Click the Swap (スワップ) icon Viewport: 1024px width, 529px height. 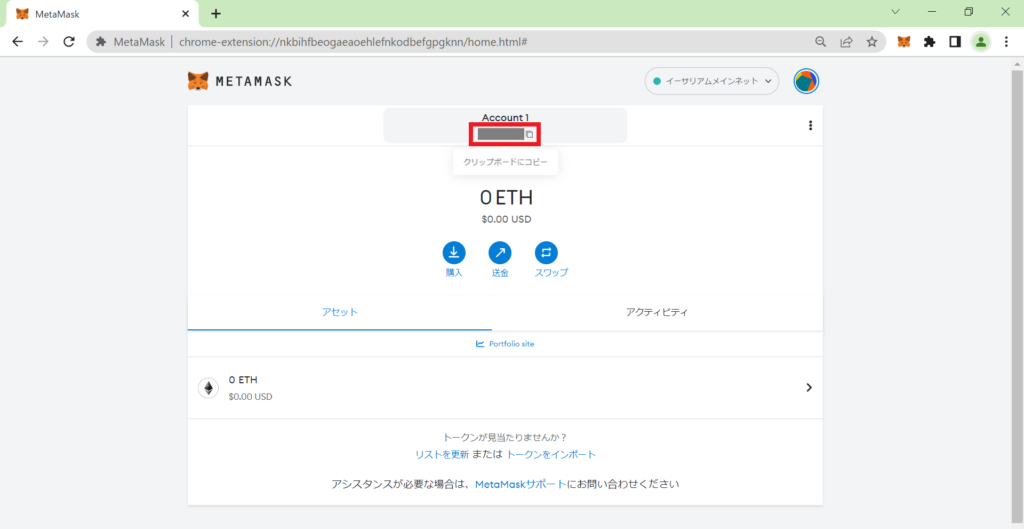coord(546,252)
